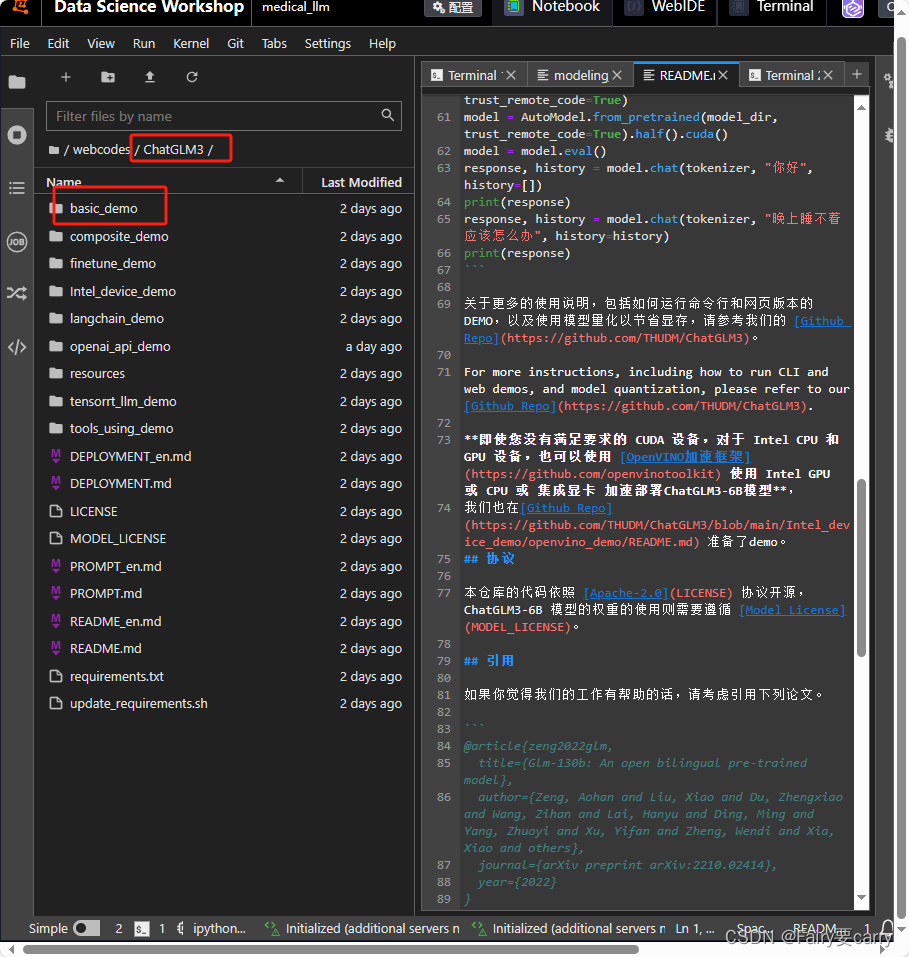Sort files by Name column arrow
The image size is (909, 957).
point(280,181)
